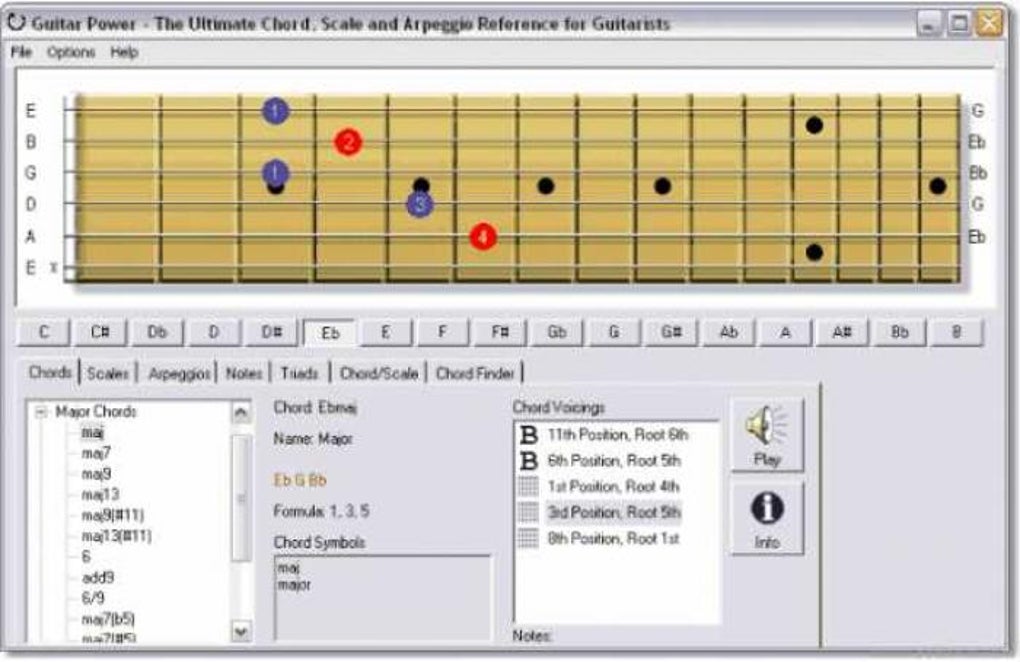Select root note Ab
Image resolution: width=1020 pixels, height=662 pixels.
(x=729, y=332)
